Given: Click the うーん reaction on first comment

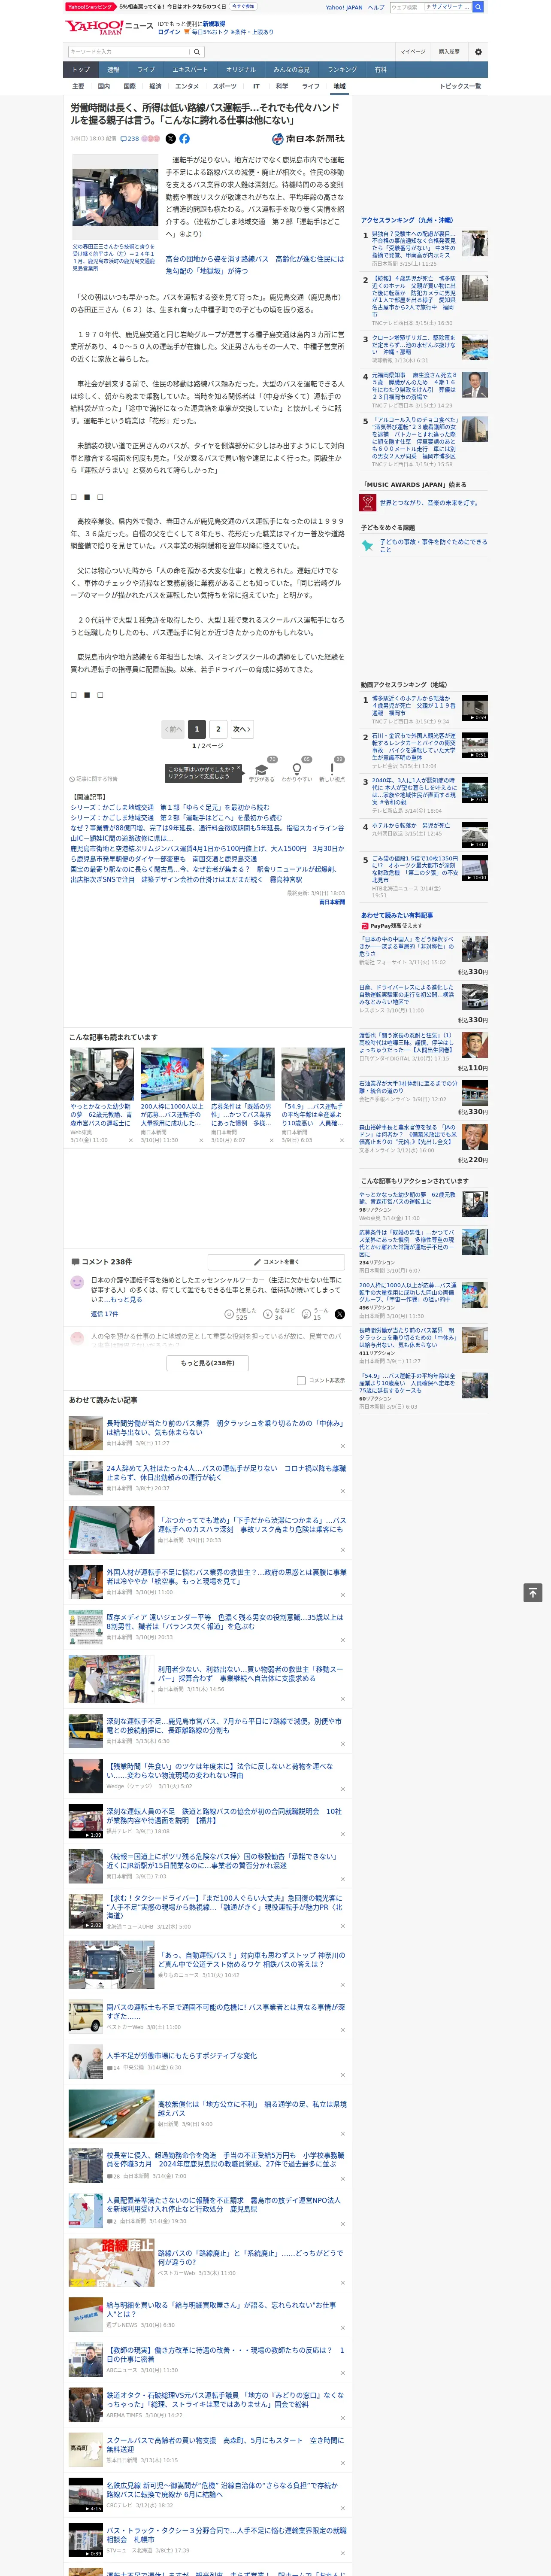Looking at the screenshot, I should click(306, 1314).
